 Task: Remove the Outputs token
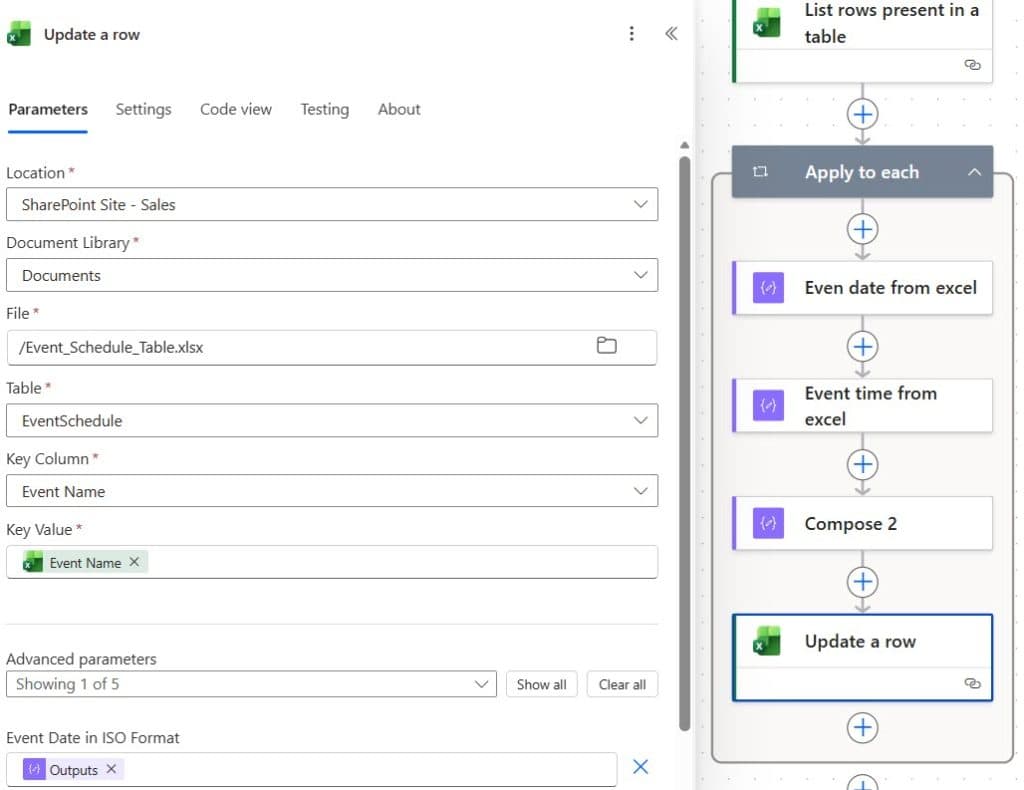[x=112, y=769]
